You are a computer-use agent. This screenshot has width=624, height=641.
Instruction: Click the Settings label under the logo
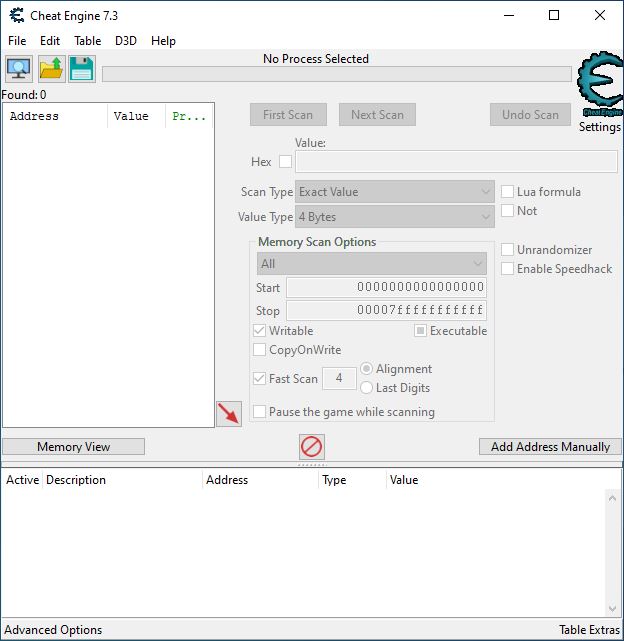600,127
